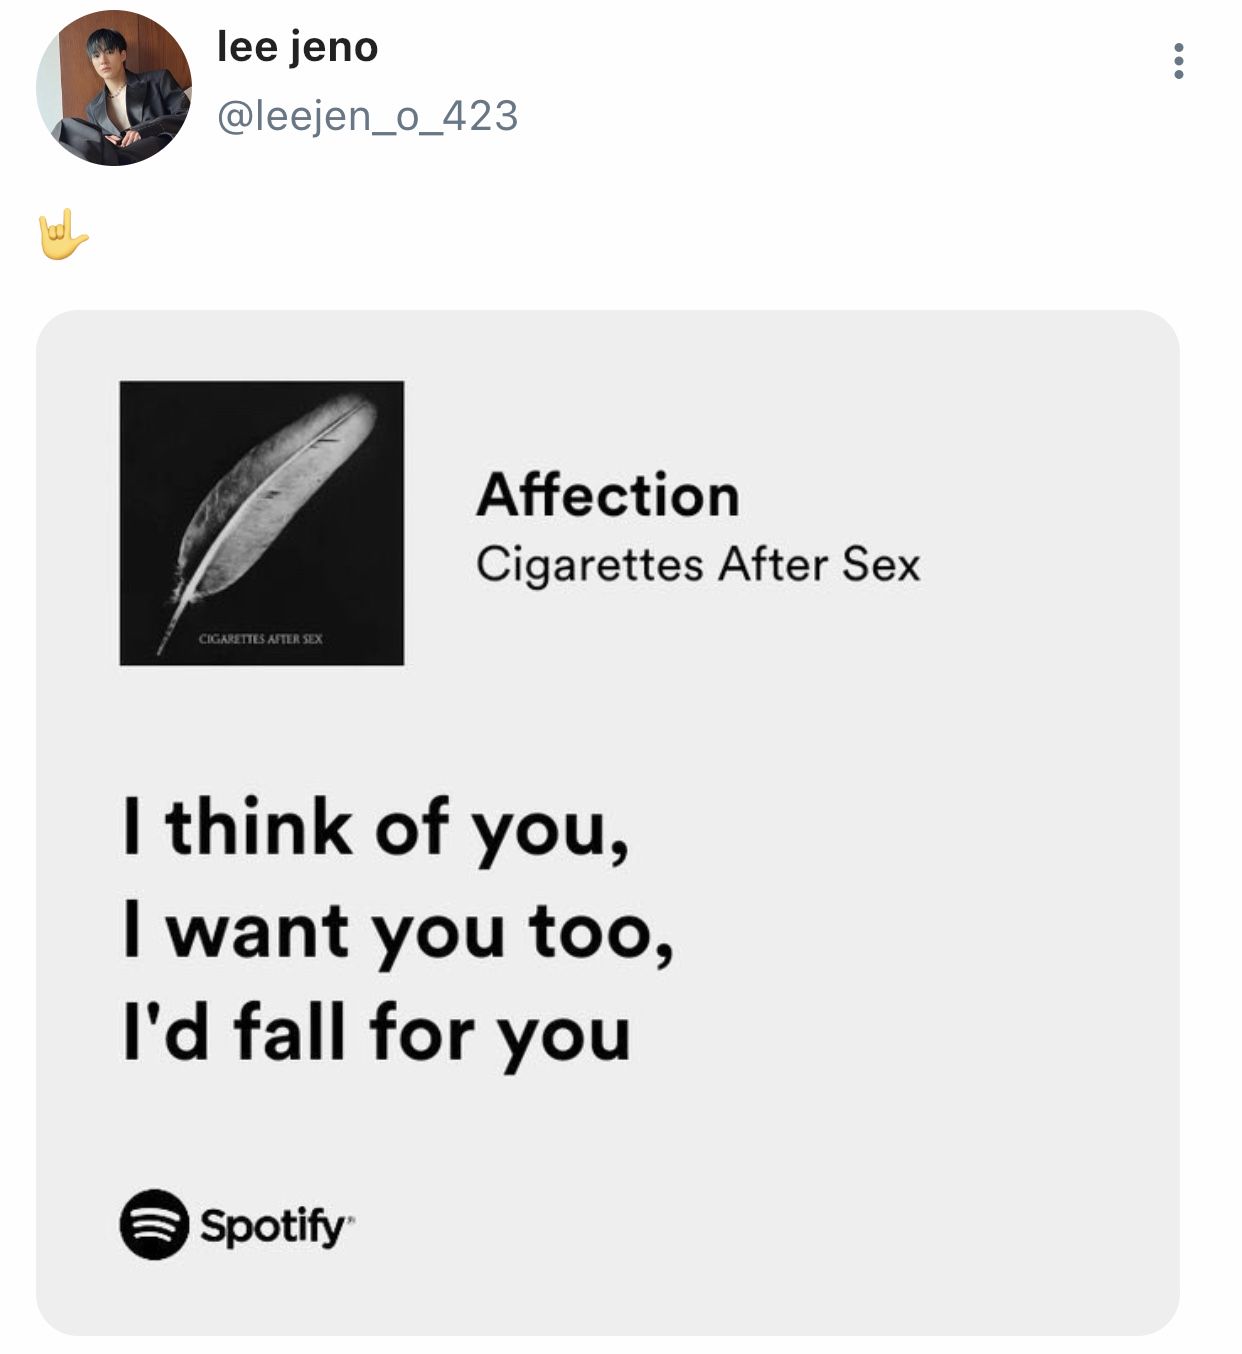Select the song title Affection

608,496
